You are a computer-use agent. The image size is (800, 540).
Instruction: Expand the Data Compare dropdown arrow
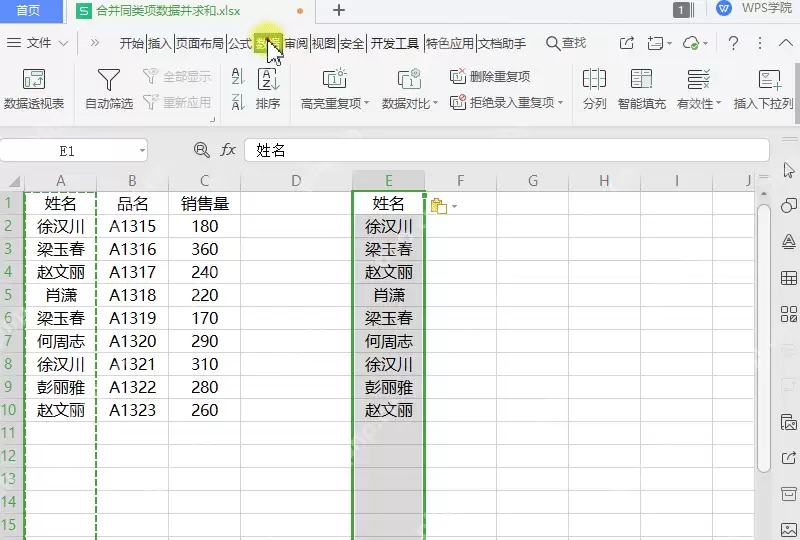tap(435, 103)
